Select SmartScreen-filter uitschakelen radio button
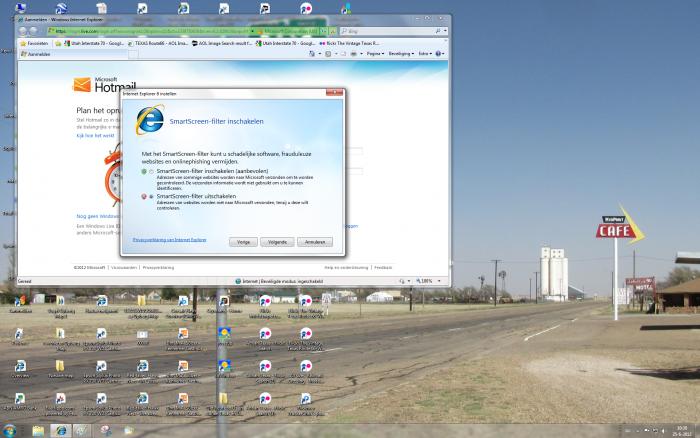 pyautogui.click(x=151, y=196)
